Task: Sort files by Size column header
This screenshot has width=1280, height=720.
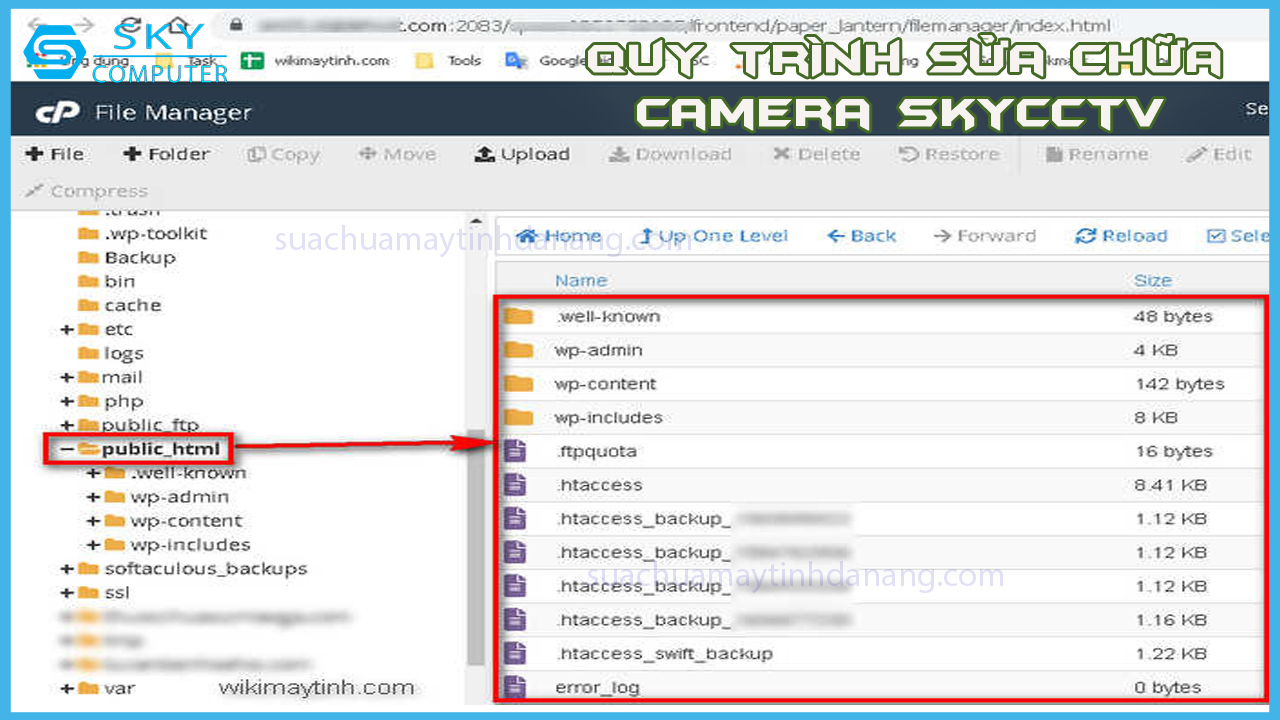Action: tap(1153, 280)
